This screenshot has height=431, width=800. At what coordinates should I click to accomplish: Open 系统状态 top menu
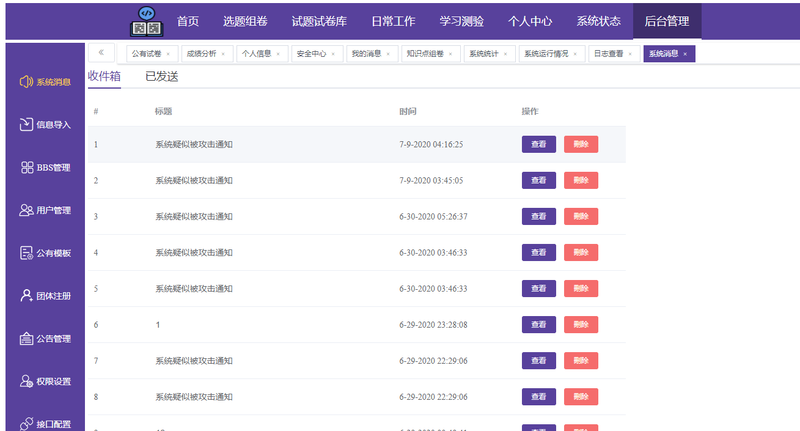(598, 21)
